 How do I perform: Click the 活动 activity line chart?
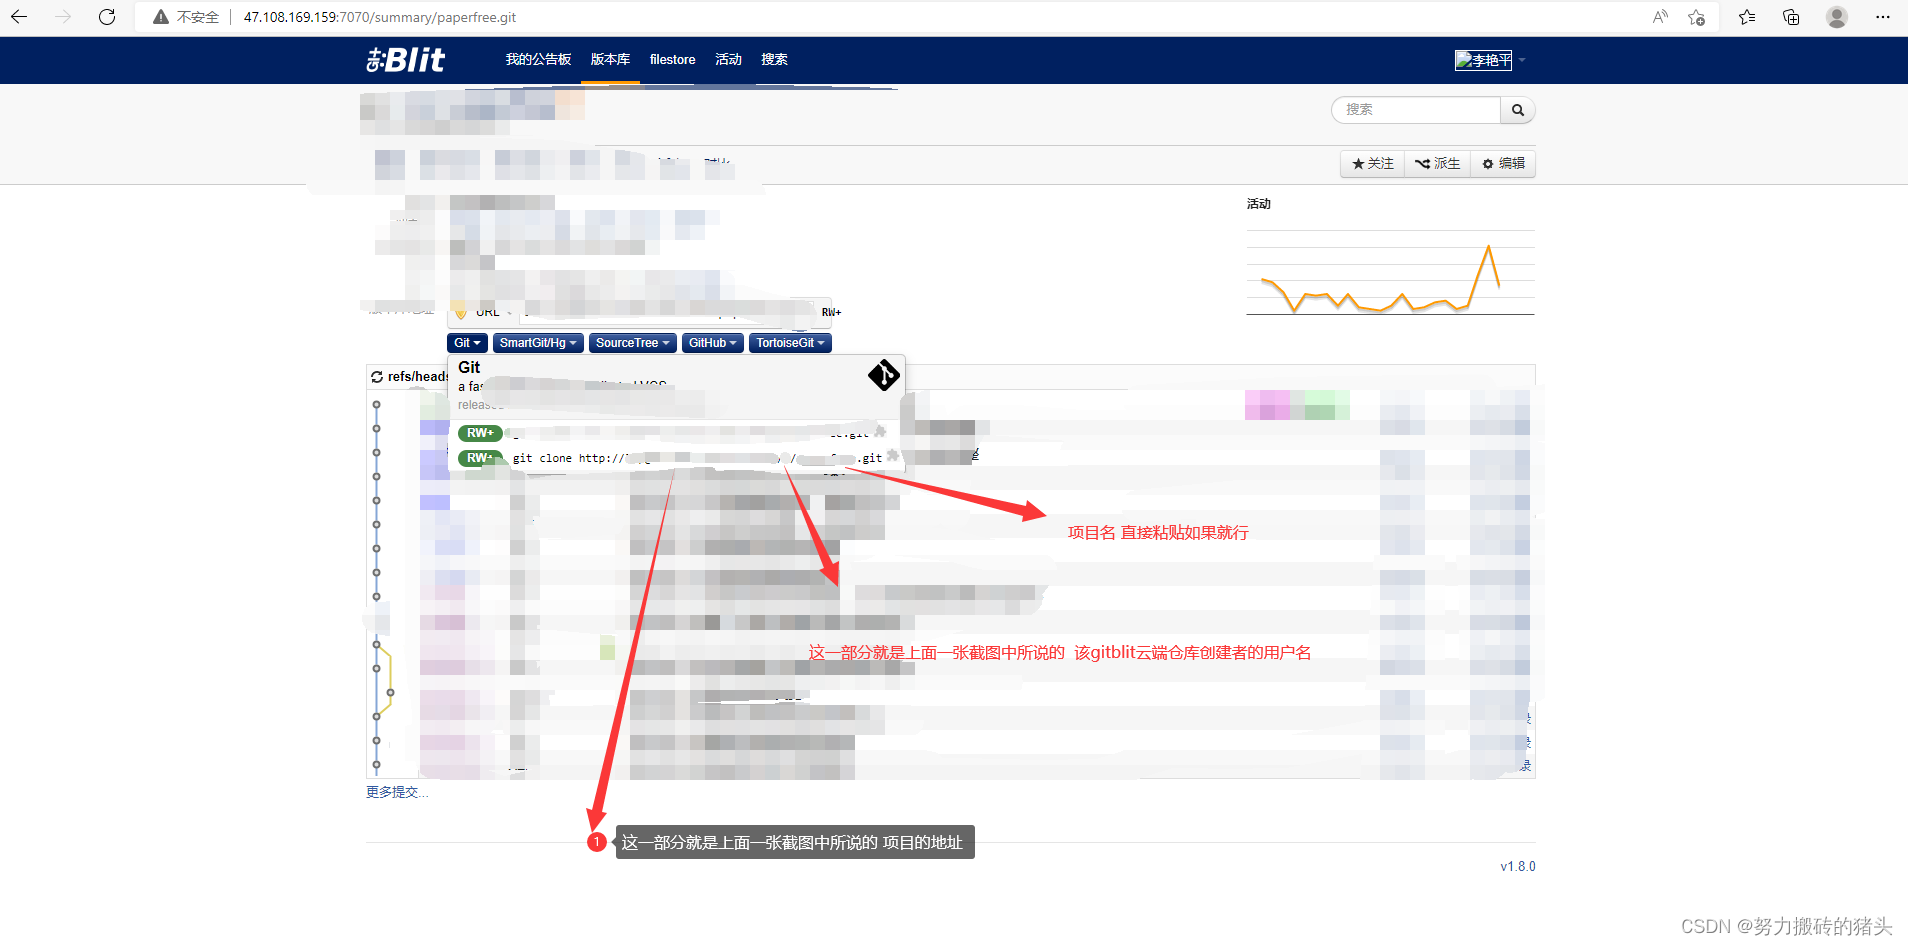point(1390,273)
